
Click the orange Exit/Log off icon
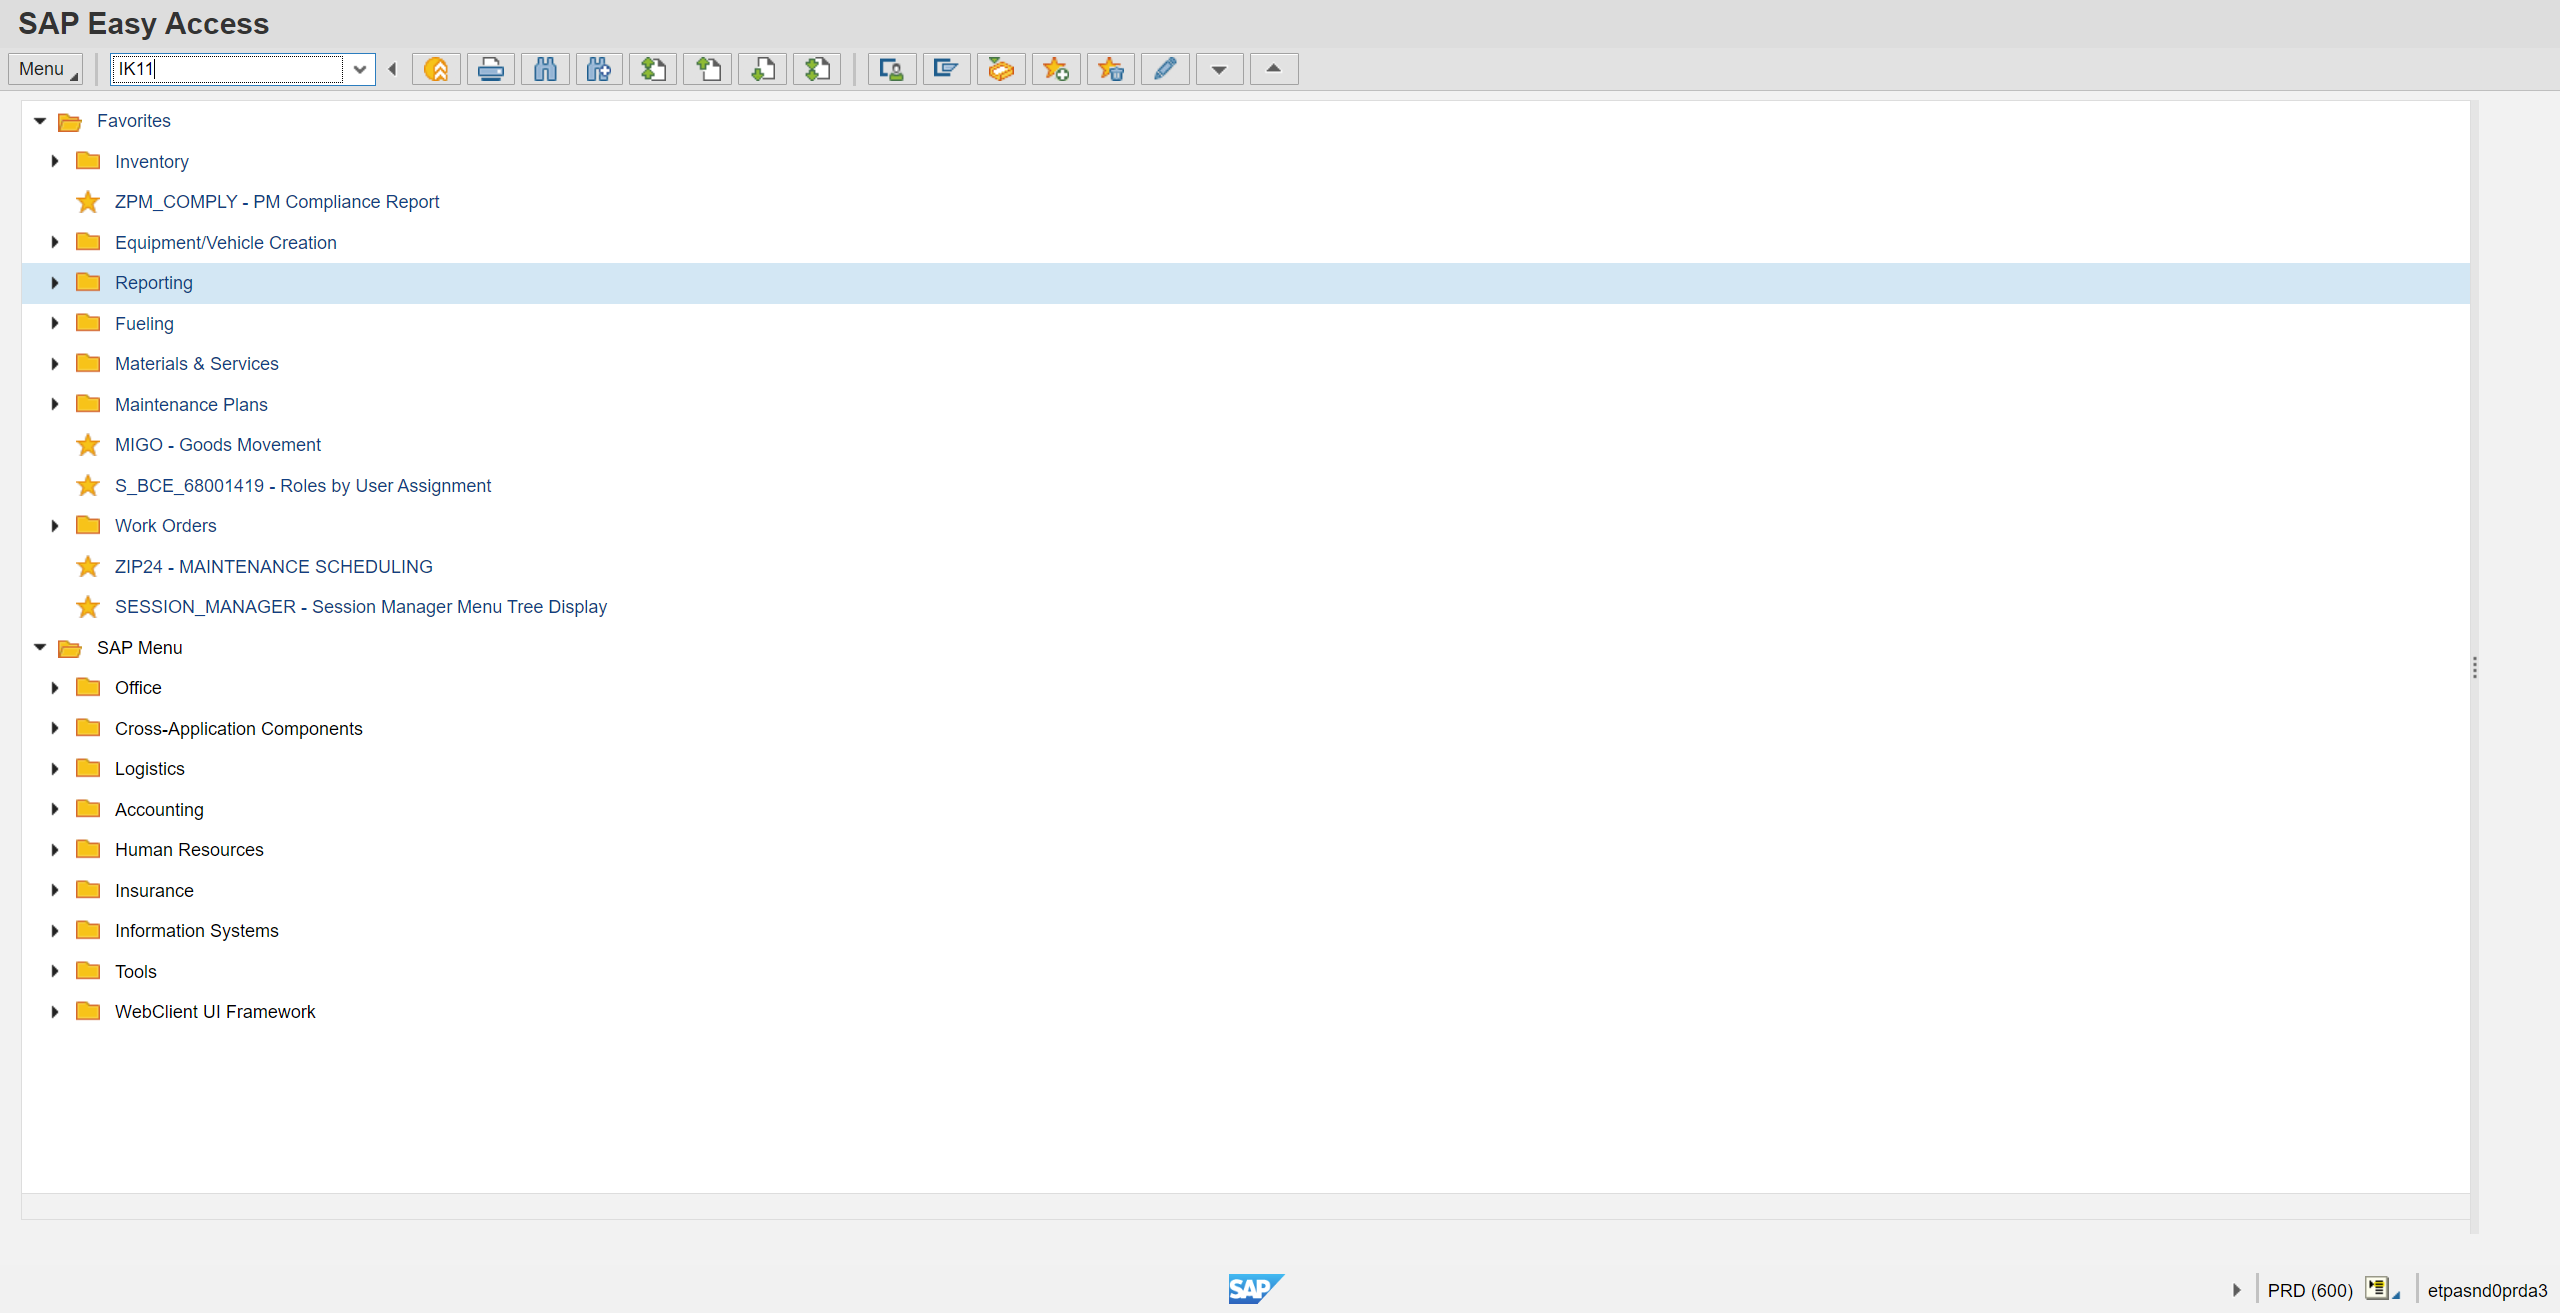click(436, 69)
